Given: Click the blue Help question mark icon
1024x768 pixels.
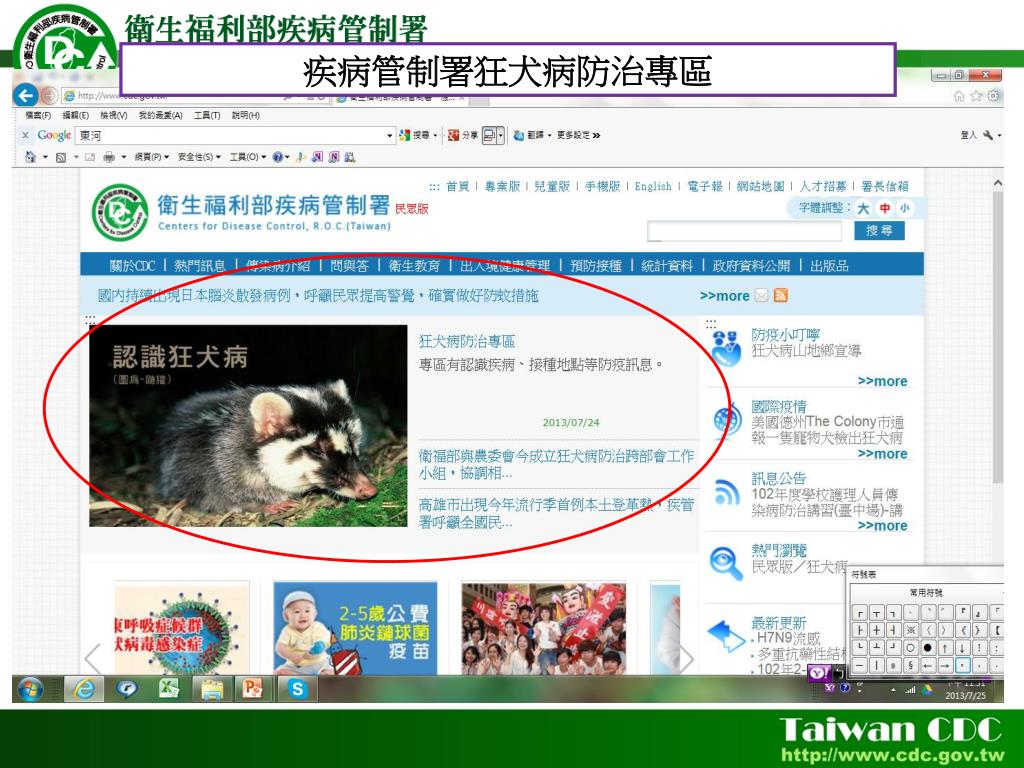Looking at the screenshot, I should (278, 157).
